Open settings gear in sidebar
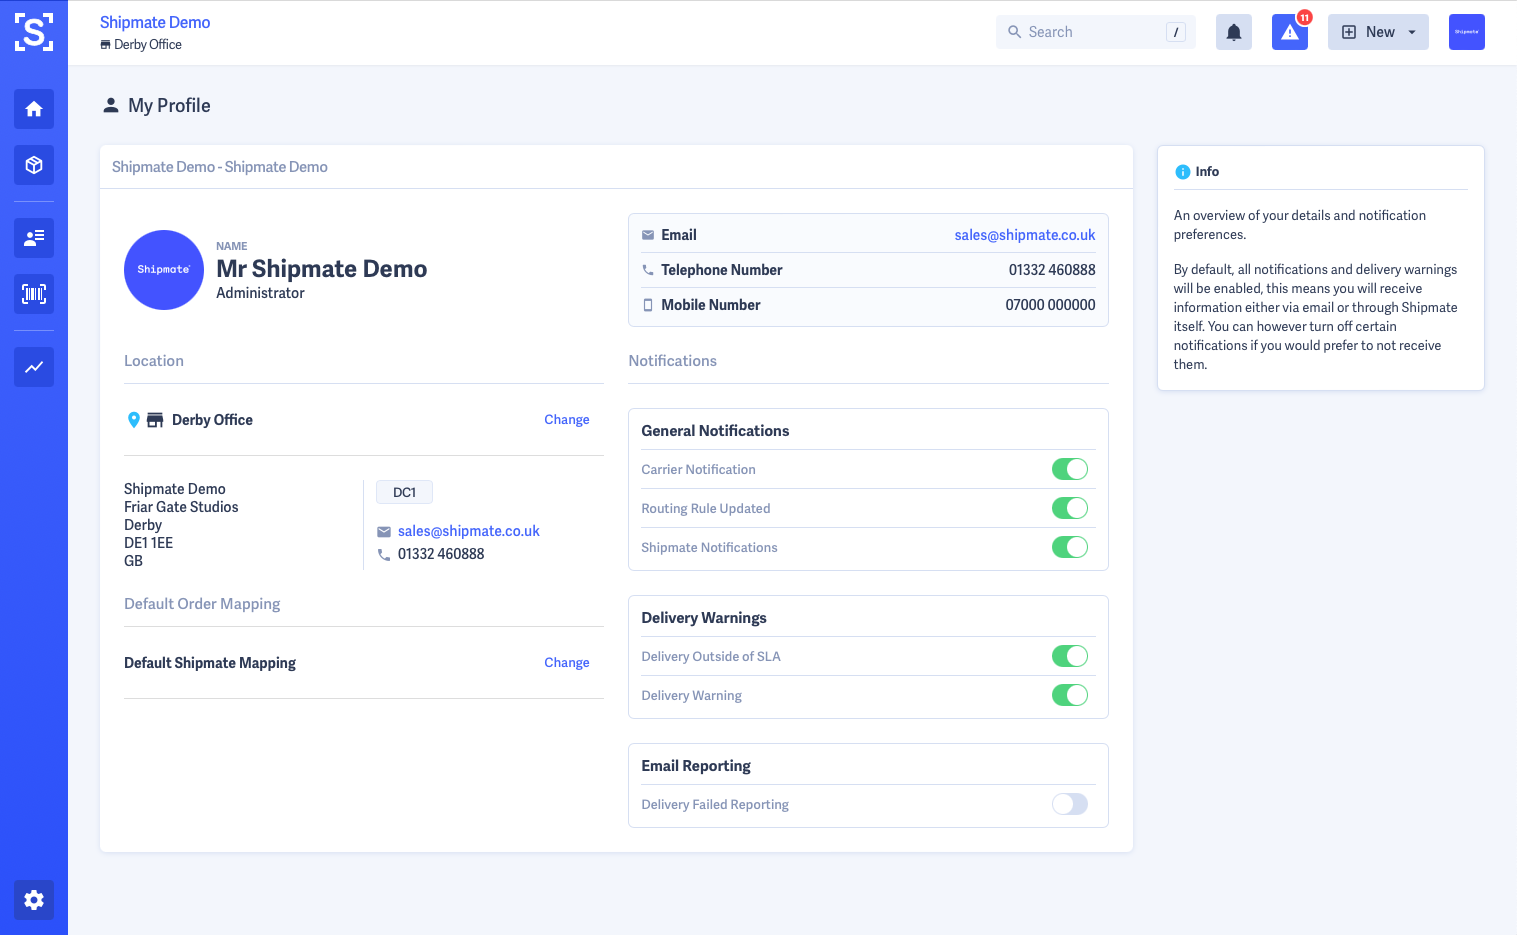 (34, 900)
